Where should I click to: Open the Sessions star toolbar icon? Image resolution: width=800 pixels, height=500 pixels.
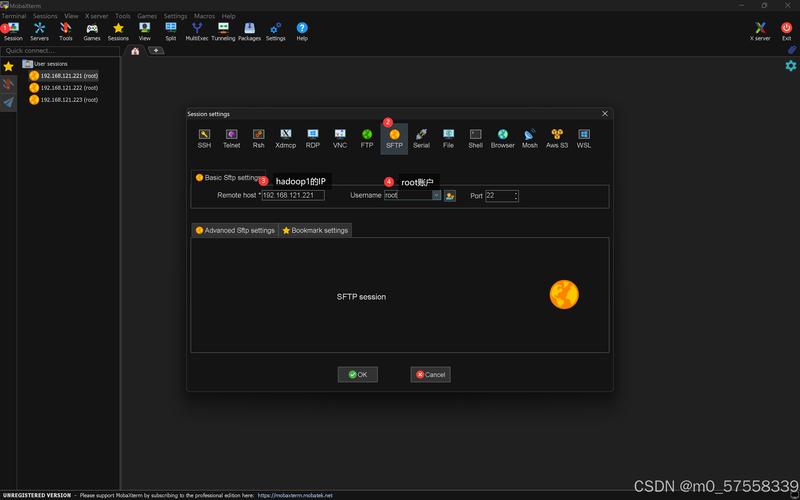point(118,31)
